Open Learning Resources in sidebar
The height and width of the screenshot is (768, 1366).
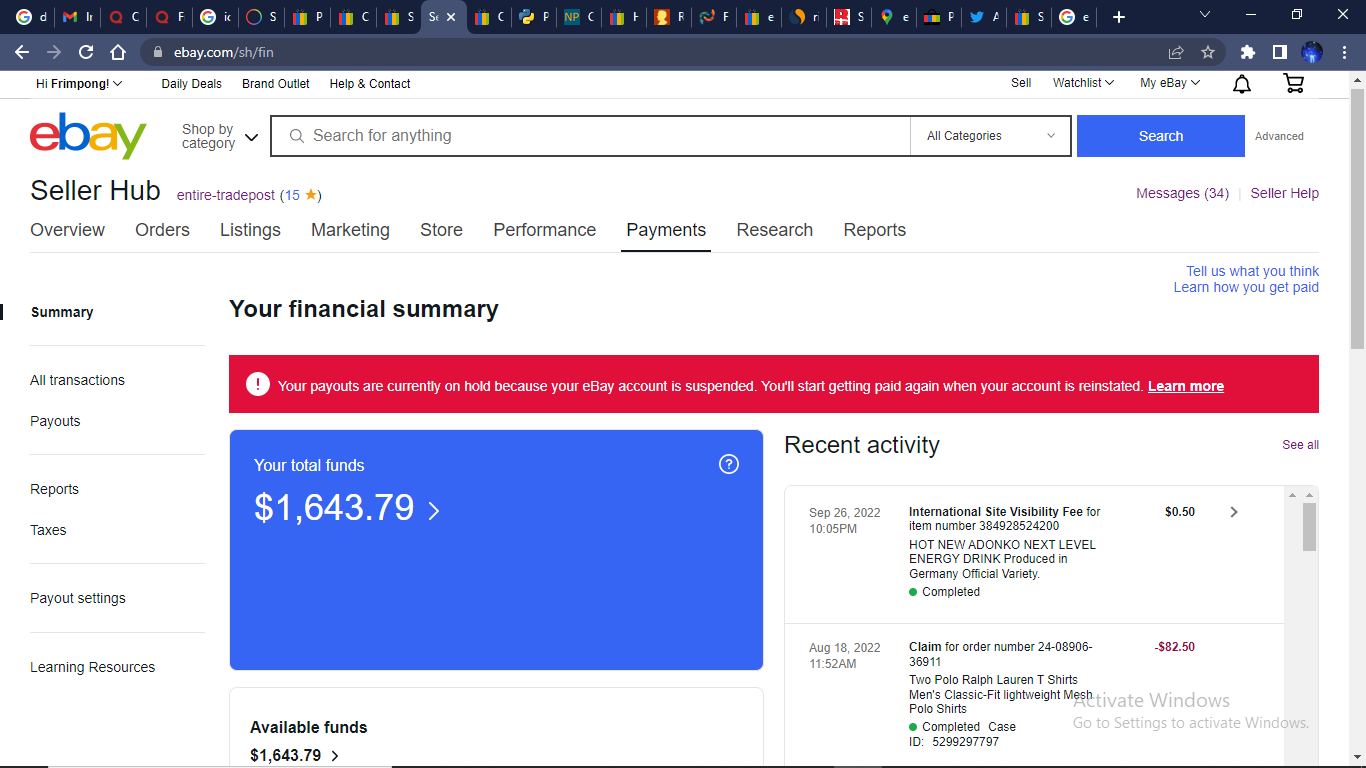click(93, 667)
